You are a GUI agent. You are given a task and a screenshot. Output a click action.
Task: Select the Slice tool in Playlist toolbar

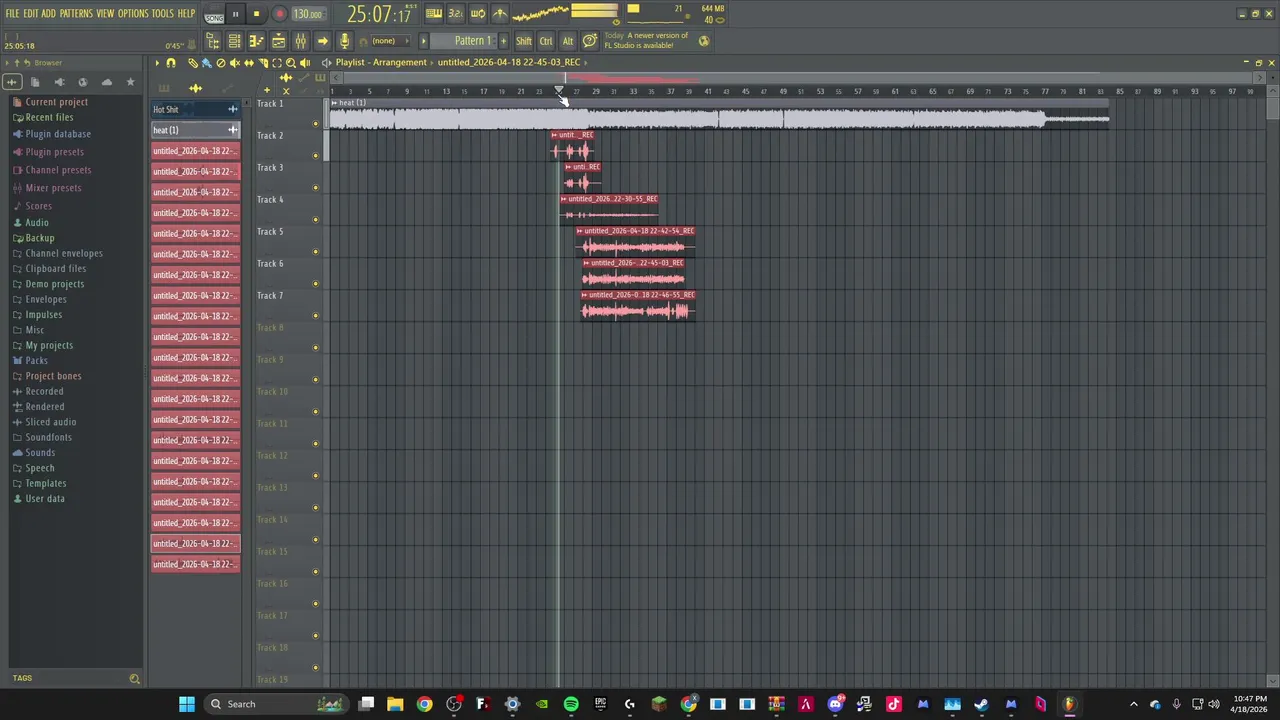(263, 63)
